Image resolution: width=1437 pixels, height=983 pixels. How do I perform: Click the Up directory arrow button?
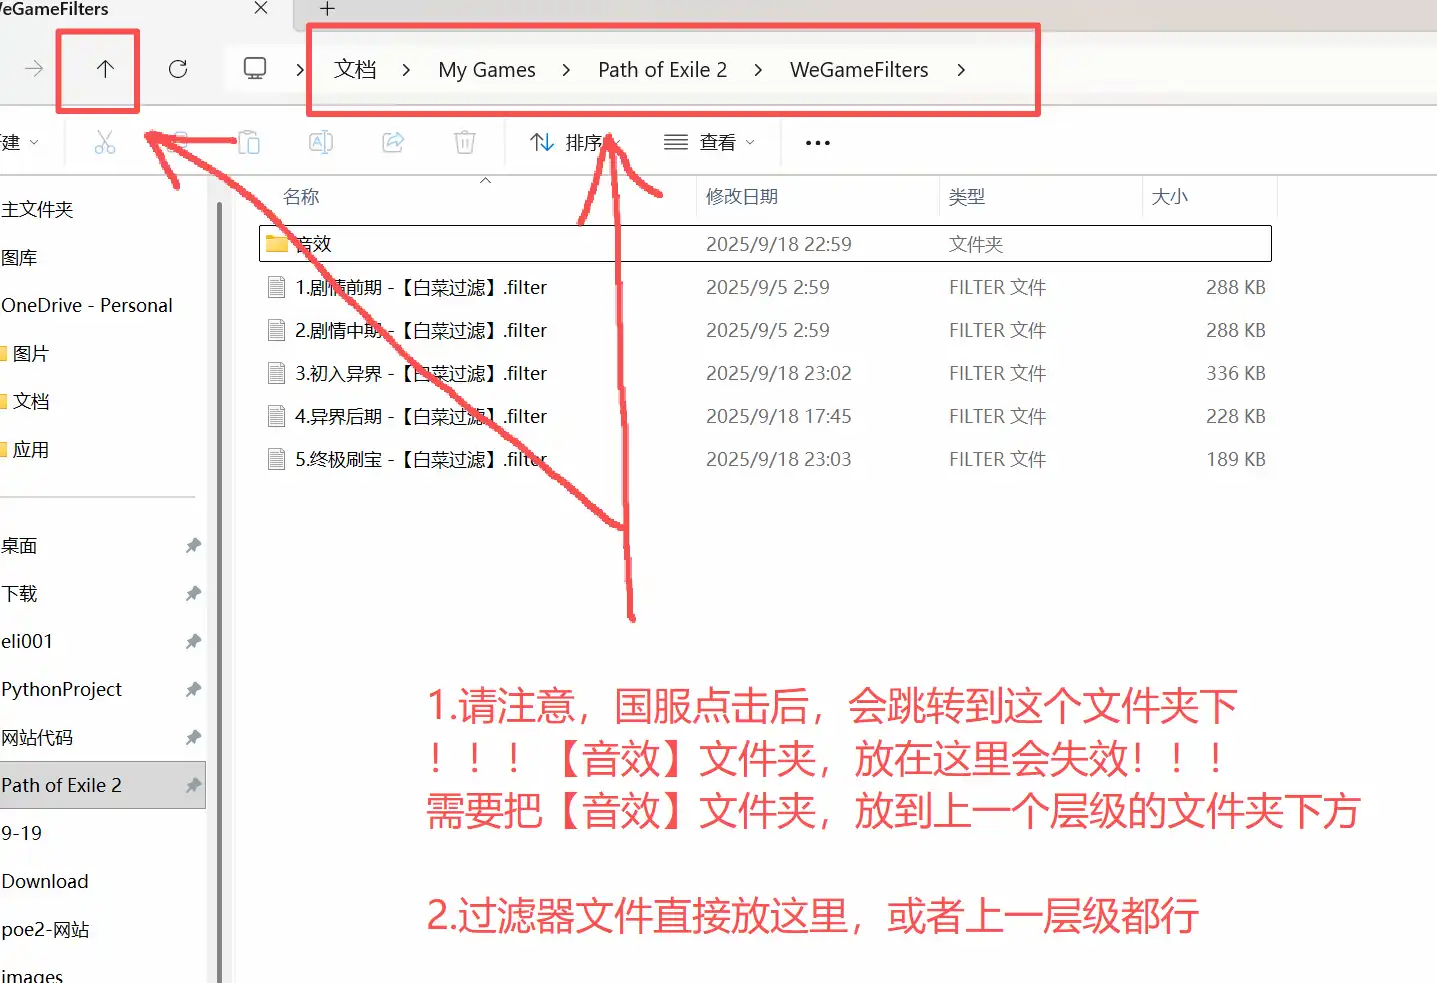point(105,69)
